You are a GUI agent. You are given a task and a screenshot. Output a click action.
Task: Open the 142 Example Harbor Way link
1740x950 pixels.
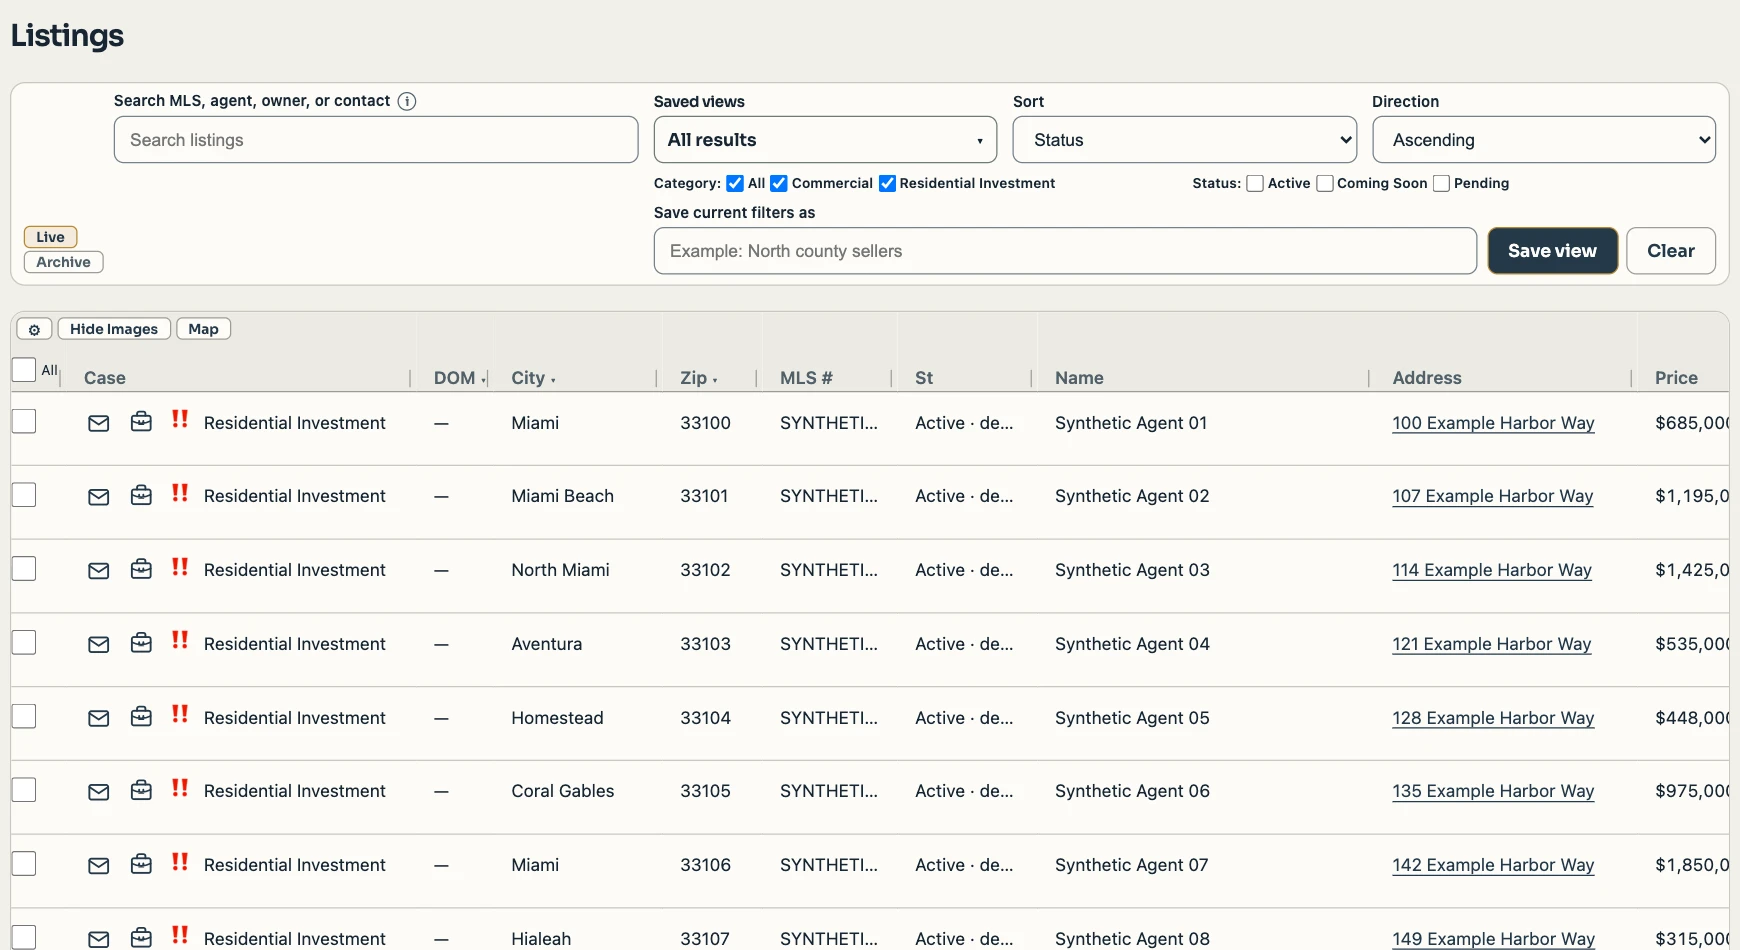tap(1493, 865)
